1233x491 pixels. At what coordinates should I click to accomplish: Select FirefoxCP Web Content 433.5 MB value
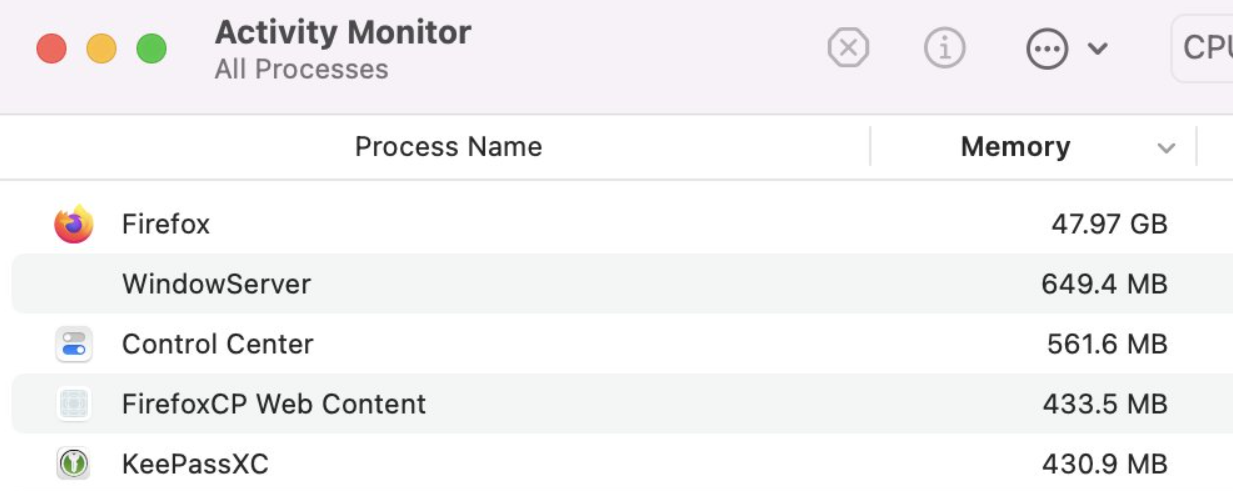(1105, 404)
